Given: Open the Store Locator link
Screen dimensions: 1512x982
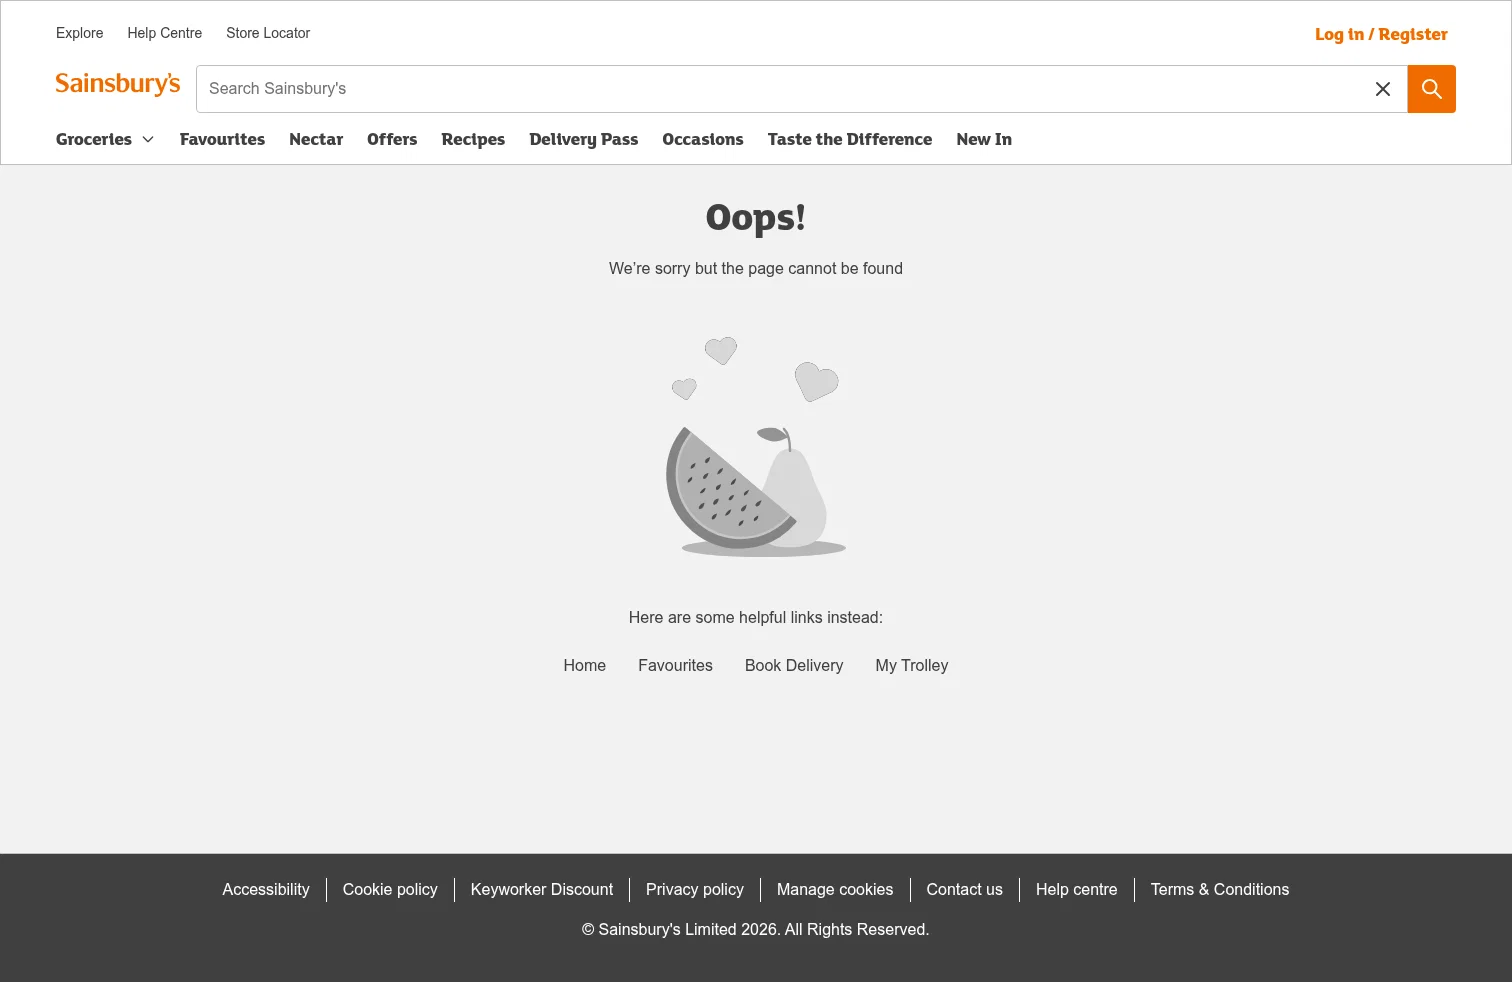Looking at the screenshot, I should [x=268, y=33].
